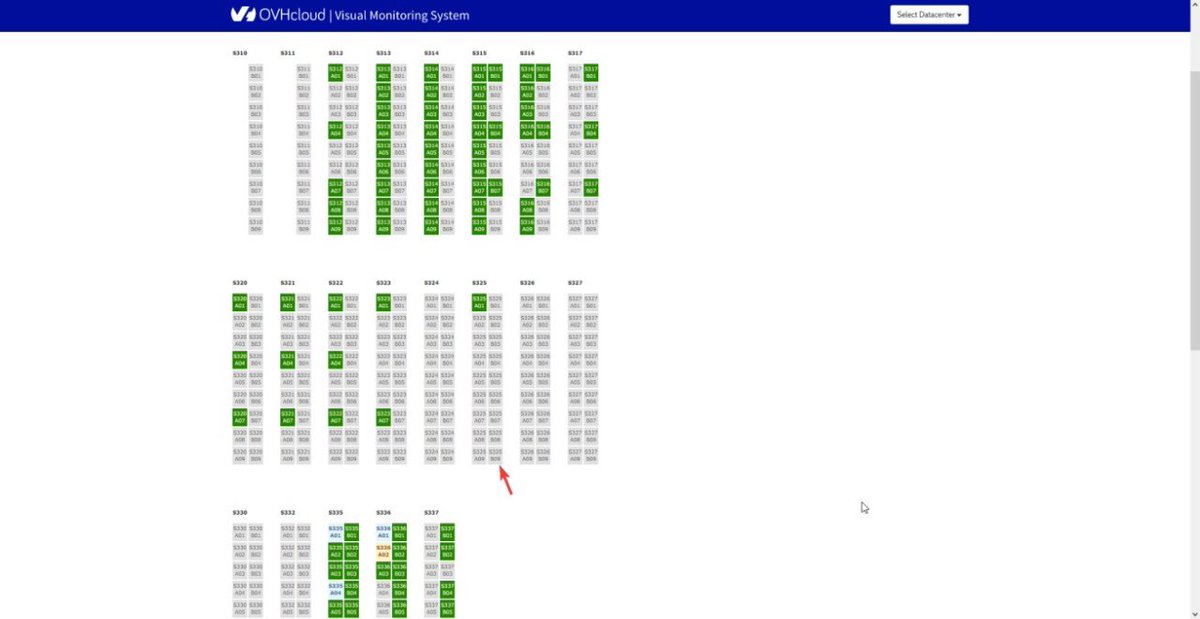Screen dimensions: 1200x619
Task: Select green rack tile S320 A01
Action: point(239,302)
